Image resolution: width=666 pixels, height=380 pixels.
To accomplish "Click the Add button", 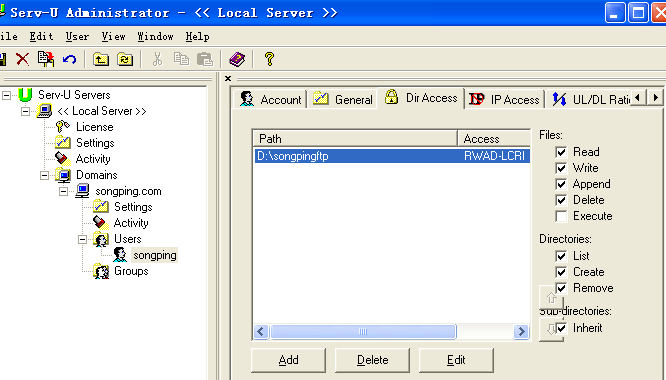I will pyautogui.click(x=288, y=360).
